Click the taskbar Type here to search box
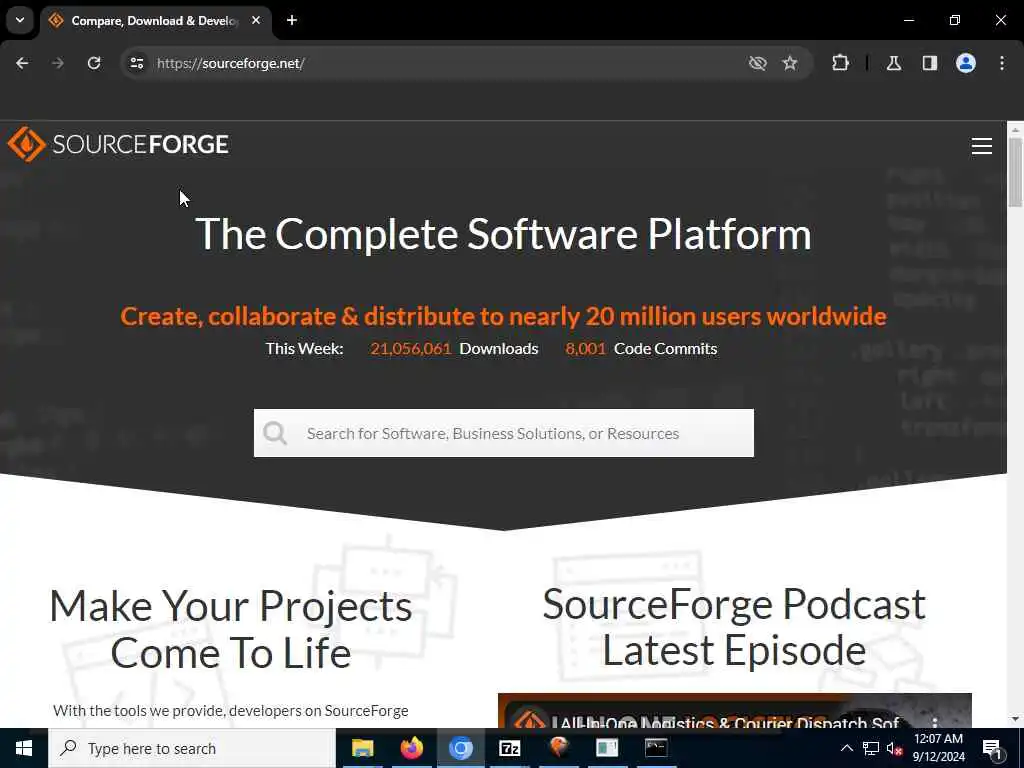The width and height of the screenshot is (1024, 768). click(192, 748)
